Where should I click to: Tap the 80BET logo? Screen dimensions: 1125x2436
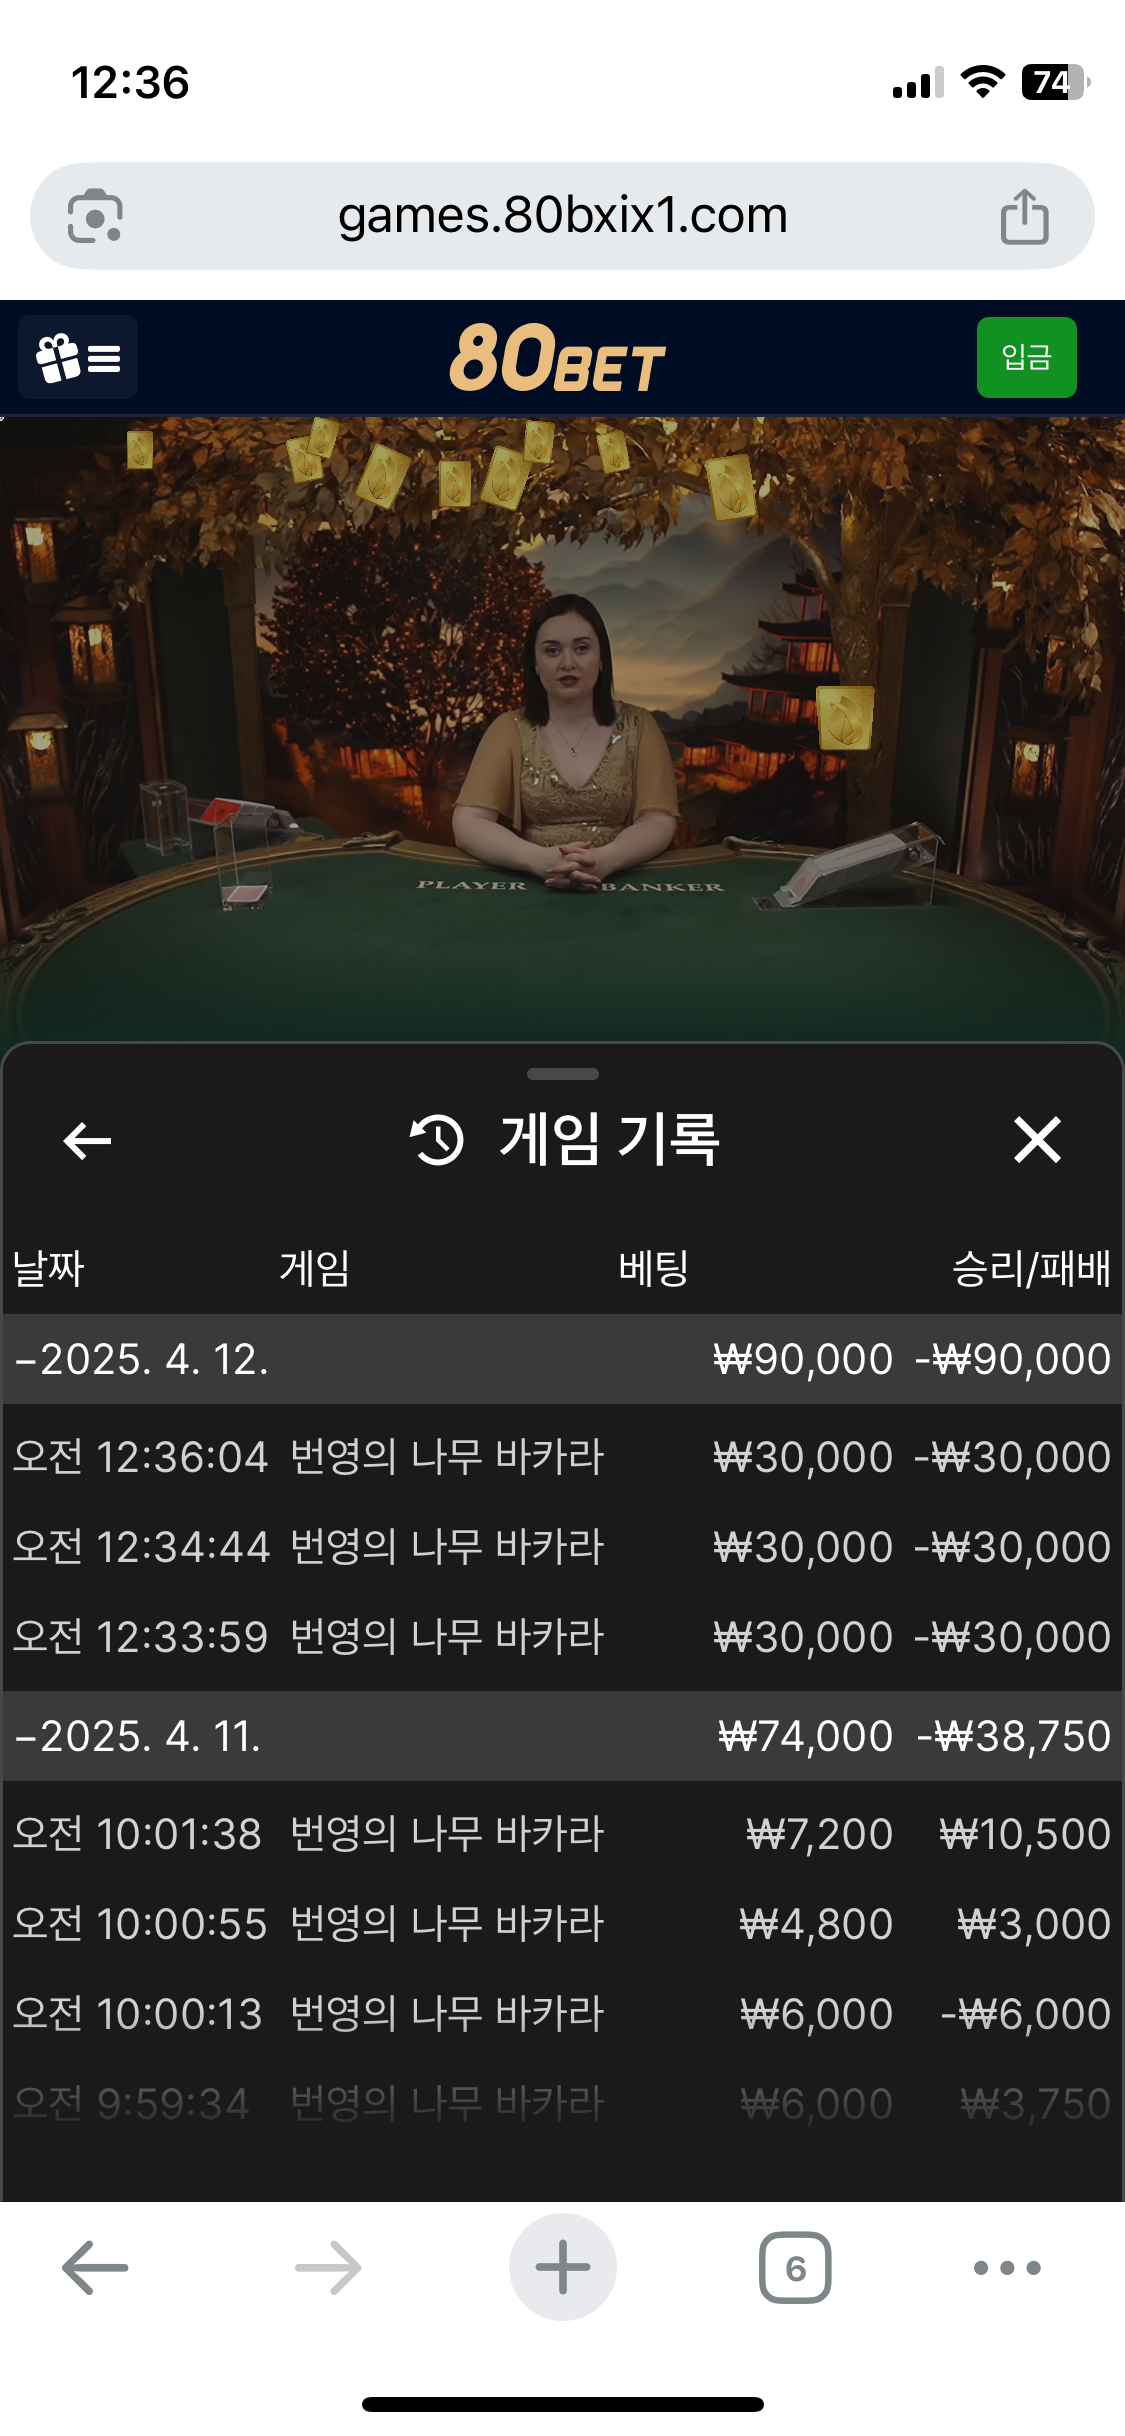pos(557,358)
